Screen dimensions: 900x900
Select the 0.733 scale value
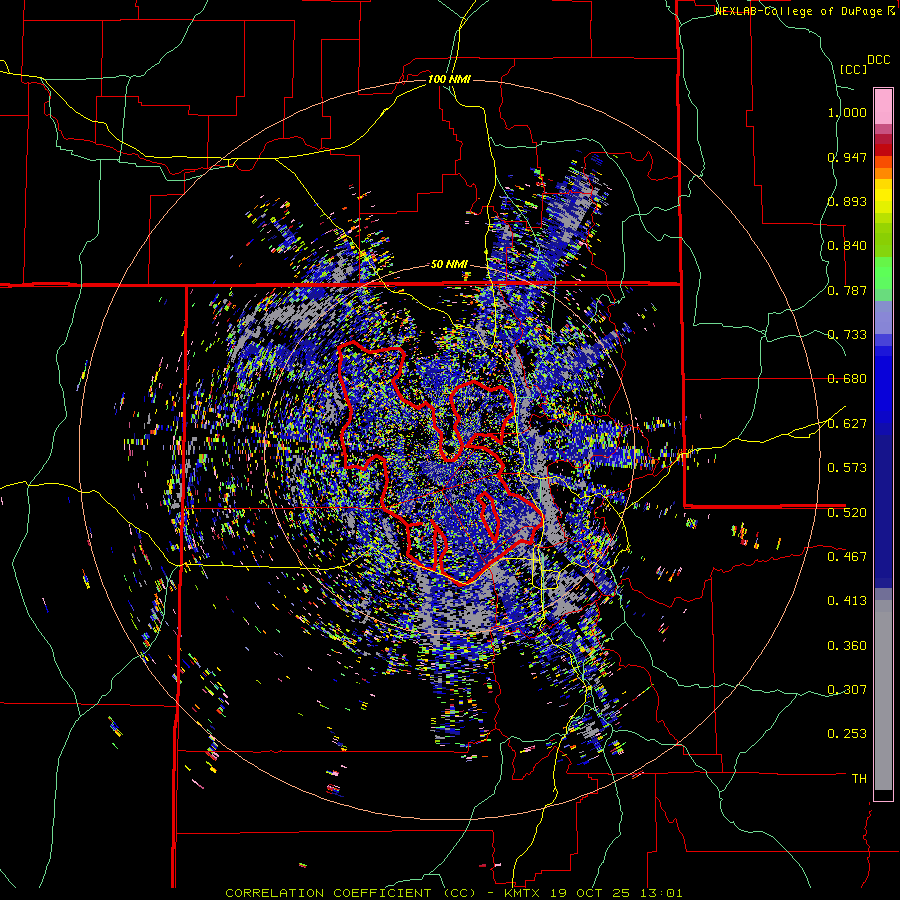(x=847, y=335)
